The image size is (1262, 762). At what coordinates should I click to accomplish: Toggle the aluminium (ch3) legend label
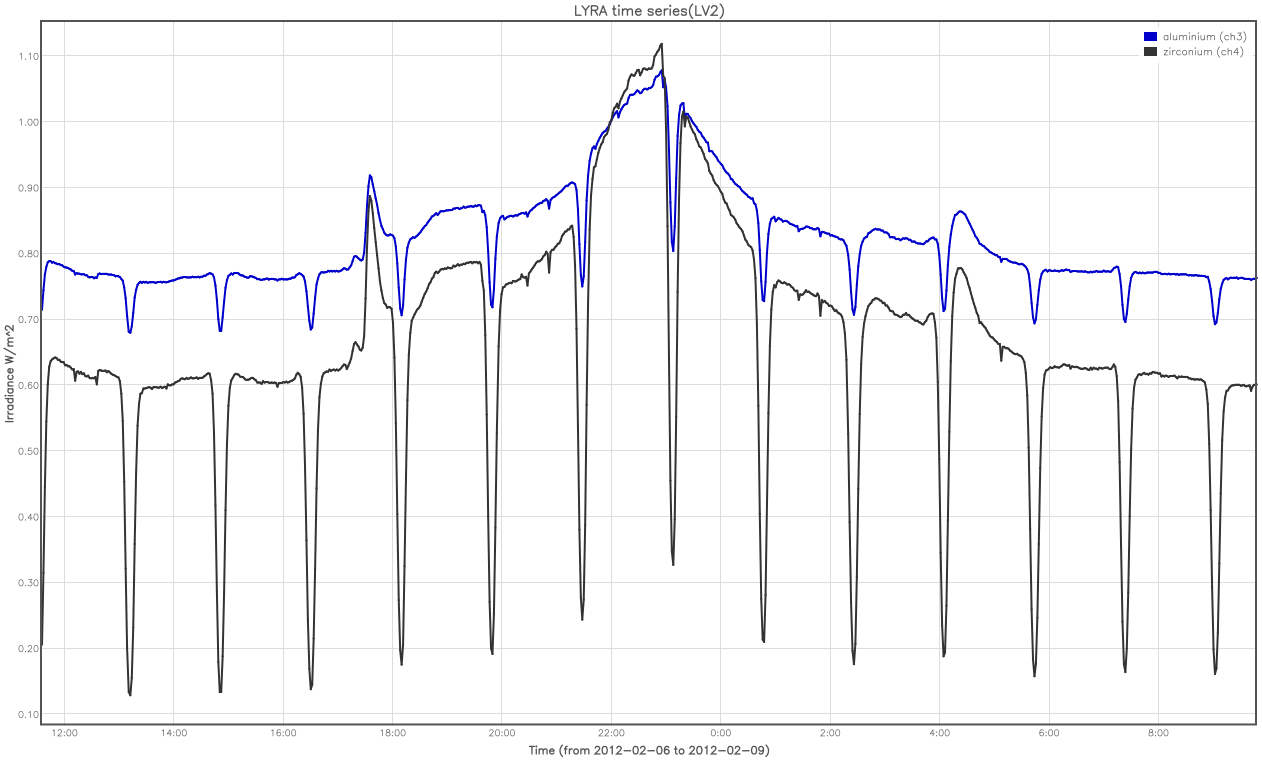coord(1196,37)
